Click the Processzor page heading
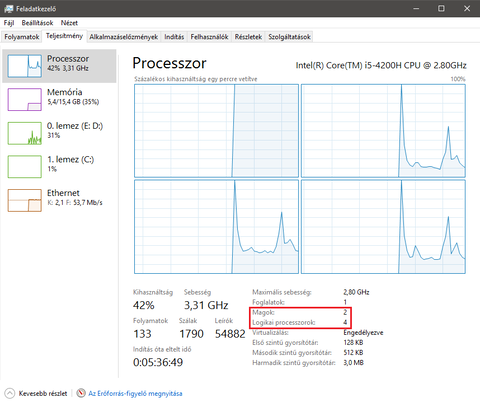Image resolution: width=480 pixels, height=407 pixels. [169, 63]
